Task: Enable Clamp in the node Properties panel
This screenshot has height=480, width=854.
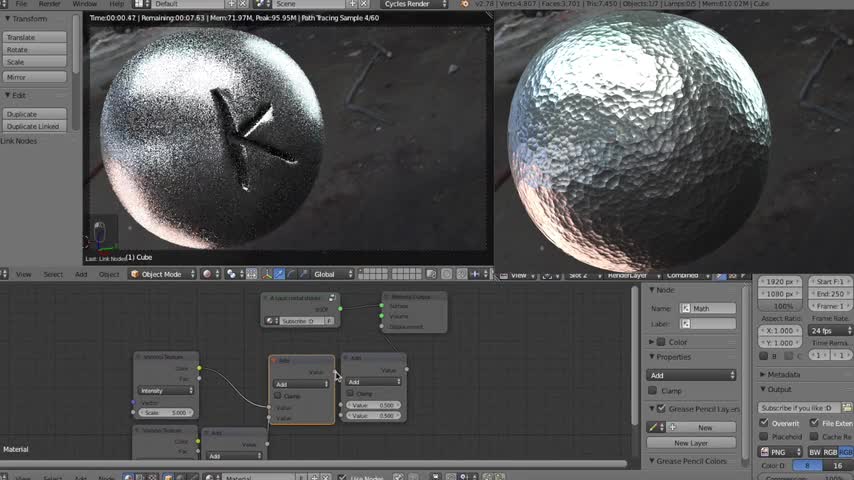Action: pos(653,390)
